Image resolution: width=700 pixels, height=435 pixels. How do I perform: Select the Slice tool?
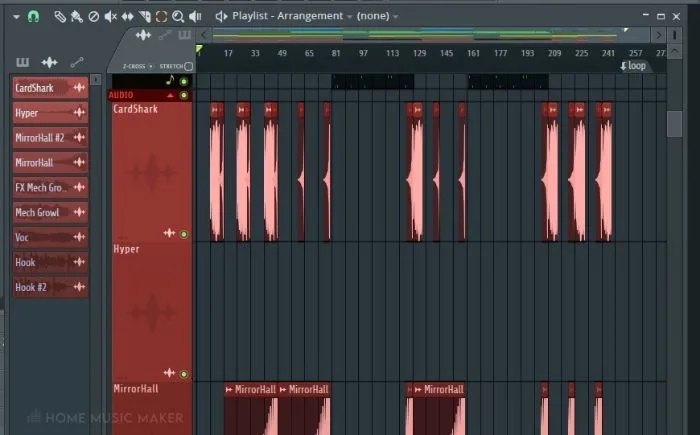(x=144, y=17)
